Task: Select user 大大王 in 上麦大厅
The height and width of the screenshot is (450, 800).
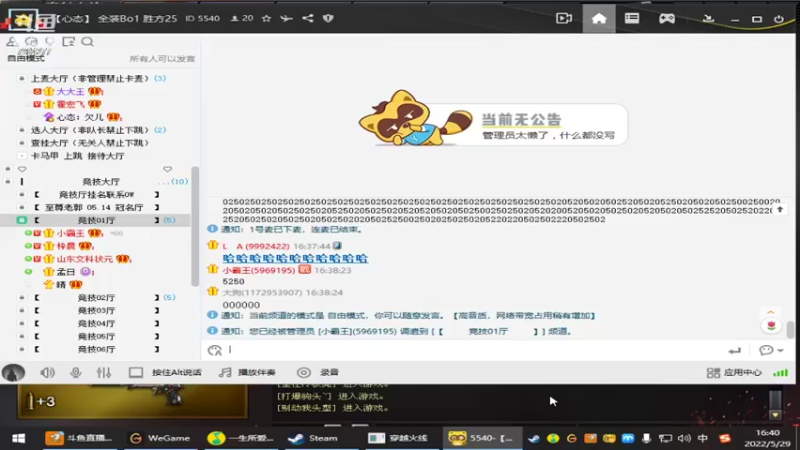Action: pyautogui.click(x=70, y=91)
